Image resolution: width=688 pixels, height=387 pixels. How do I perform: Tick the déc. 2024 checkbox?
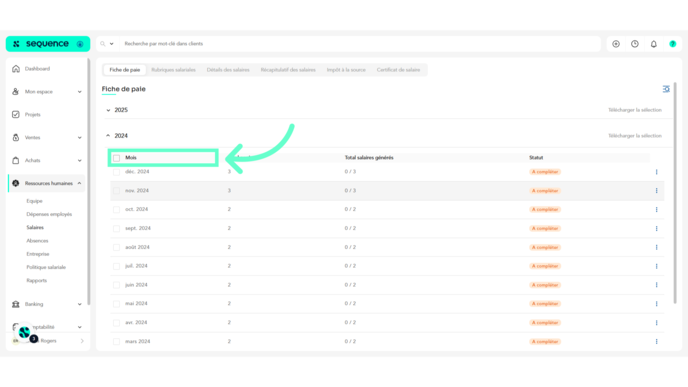[x=116, y=172]
